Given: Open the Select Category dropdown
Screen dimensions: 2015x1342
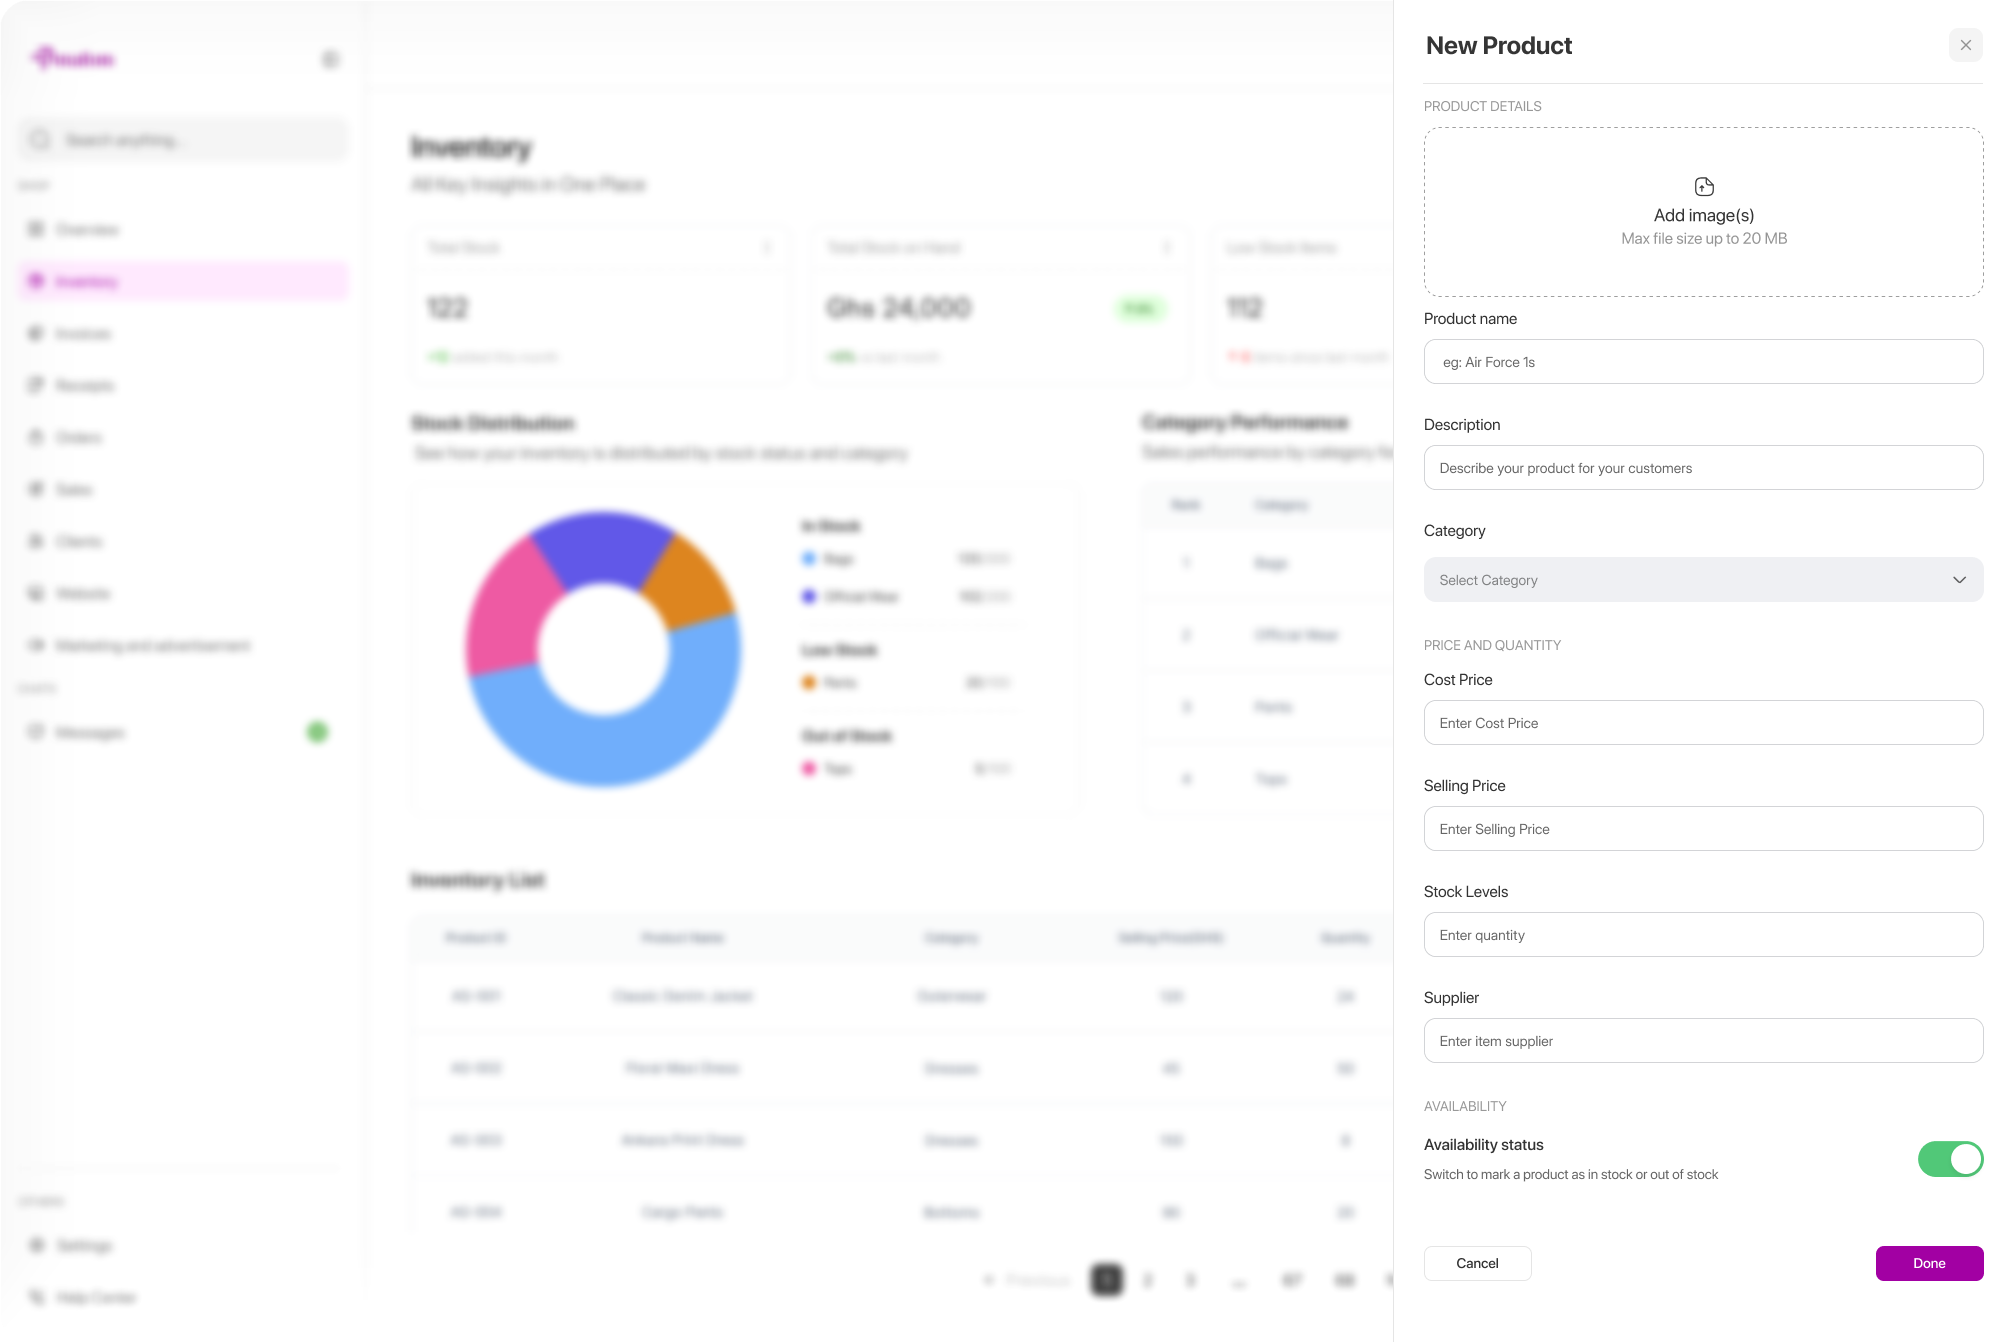Looking at the screenshot, I should coord(1703,580).
